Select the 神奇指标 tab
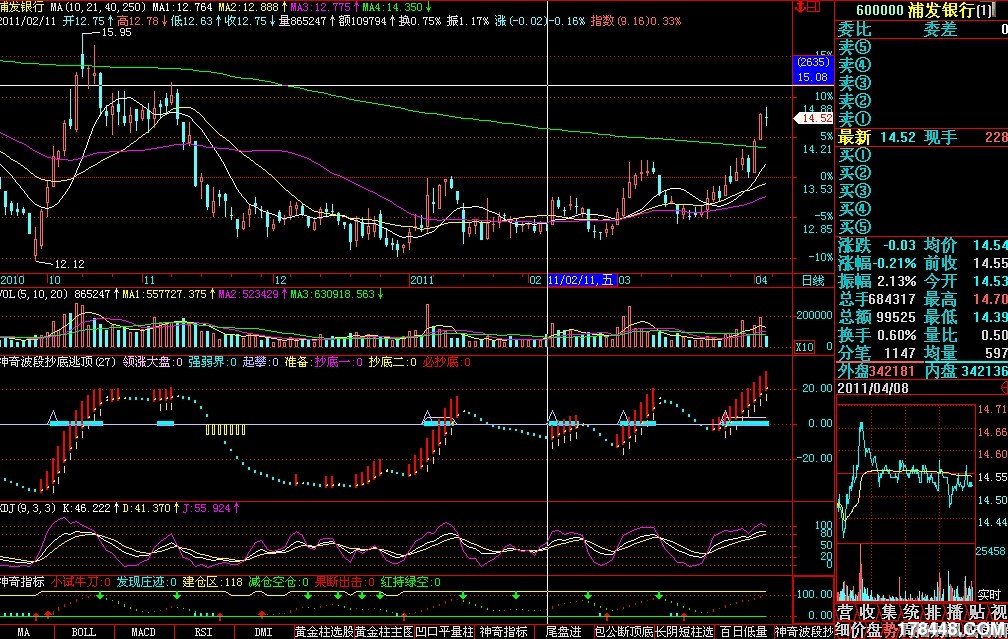Viewport: 1008px width, 639px height. pyautogui.click(x=503, y=633)
